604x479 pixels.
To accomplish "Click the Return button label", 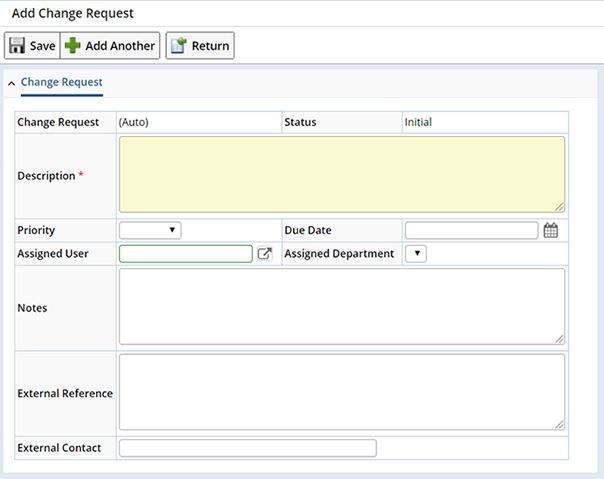I will pyautogui.click(x=210, y=45).
